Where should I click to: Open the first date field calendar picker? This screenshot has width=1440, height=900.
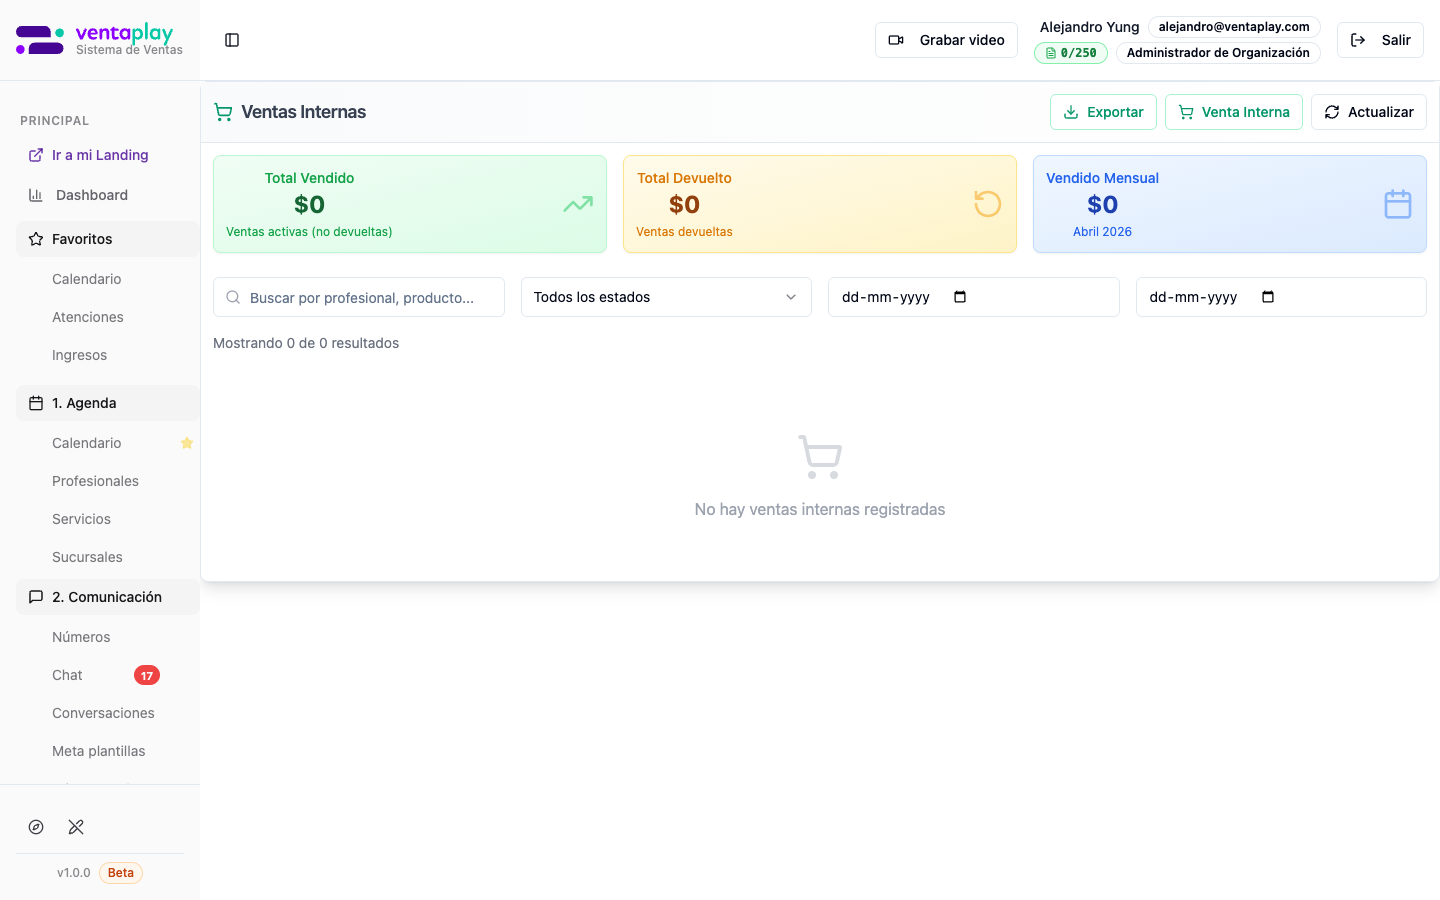[x=960, y=297]
